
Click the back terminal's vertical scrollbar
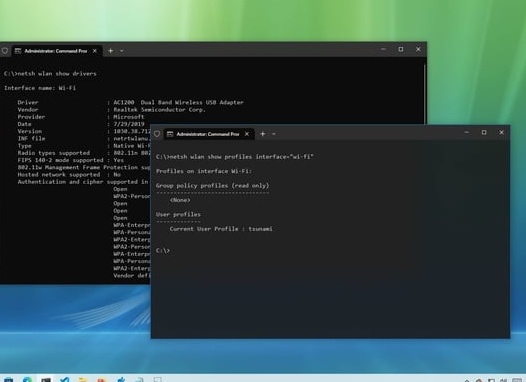point(425,94)
